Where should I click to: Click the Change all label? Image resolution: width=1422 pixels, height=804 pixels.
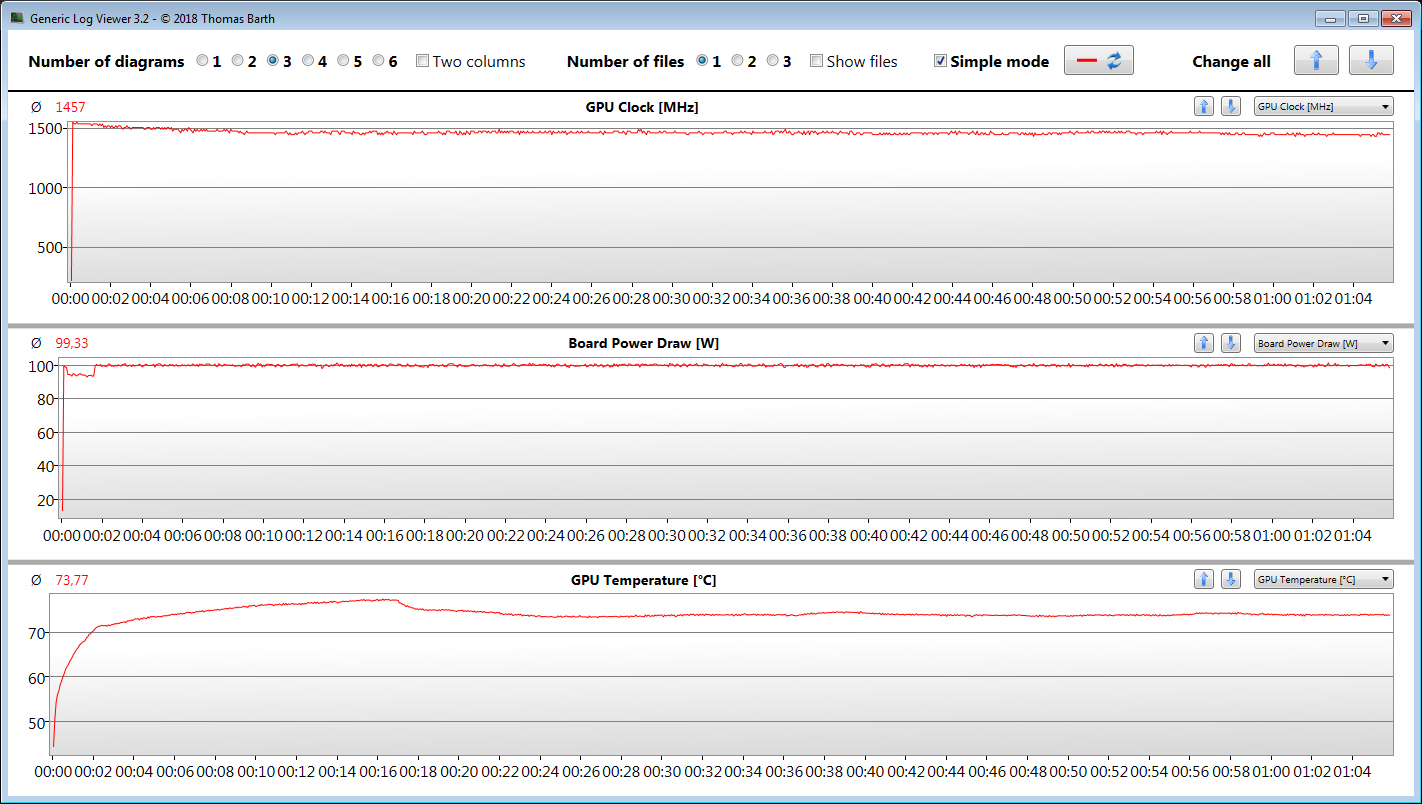coord(1231,61)
